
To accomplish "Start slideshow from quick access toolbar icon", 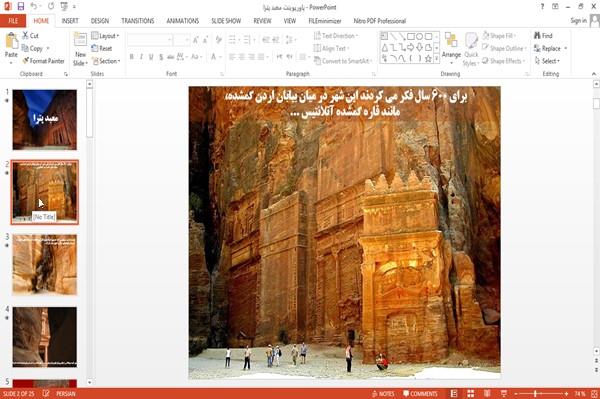I will coord(64,7).
